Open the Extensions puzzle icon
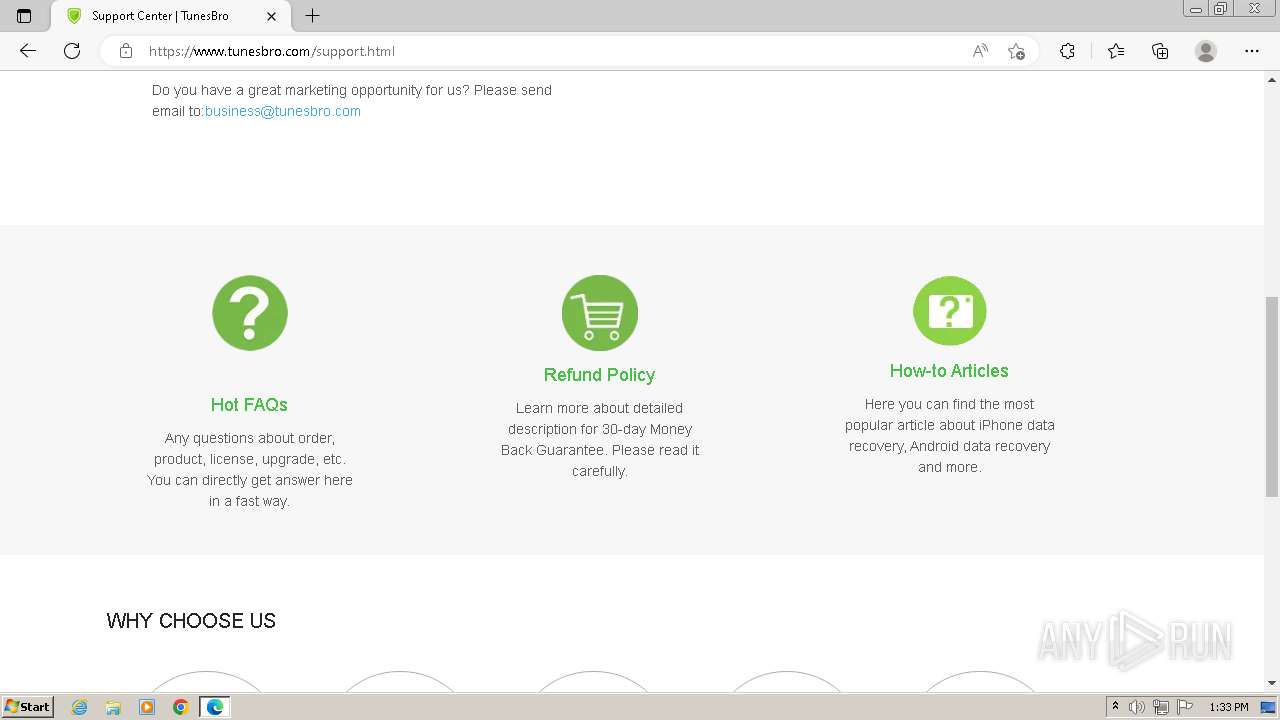The image size is (1280, 720). pos(1067,51)
